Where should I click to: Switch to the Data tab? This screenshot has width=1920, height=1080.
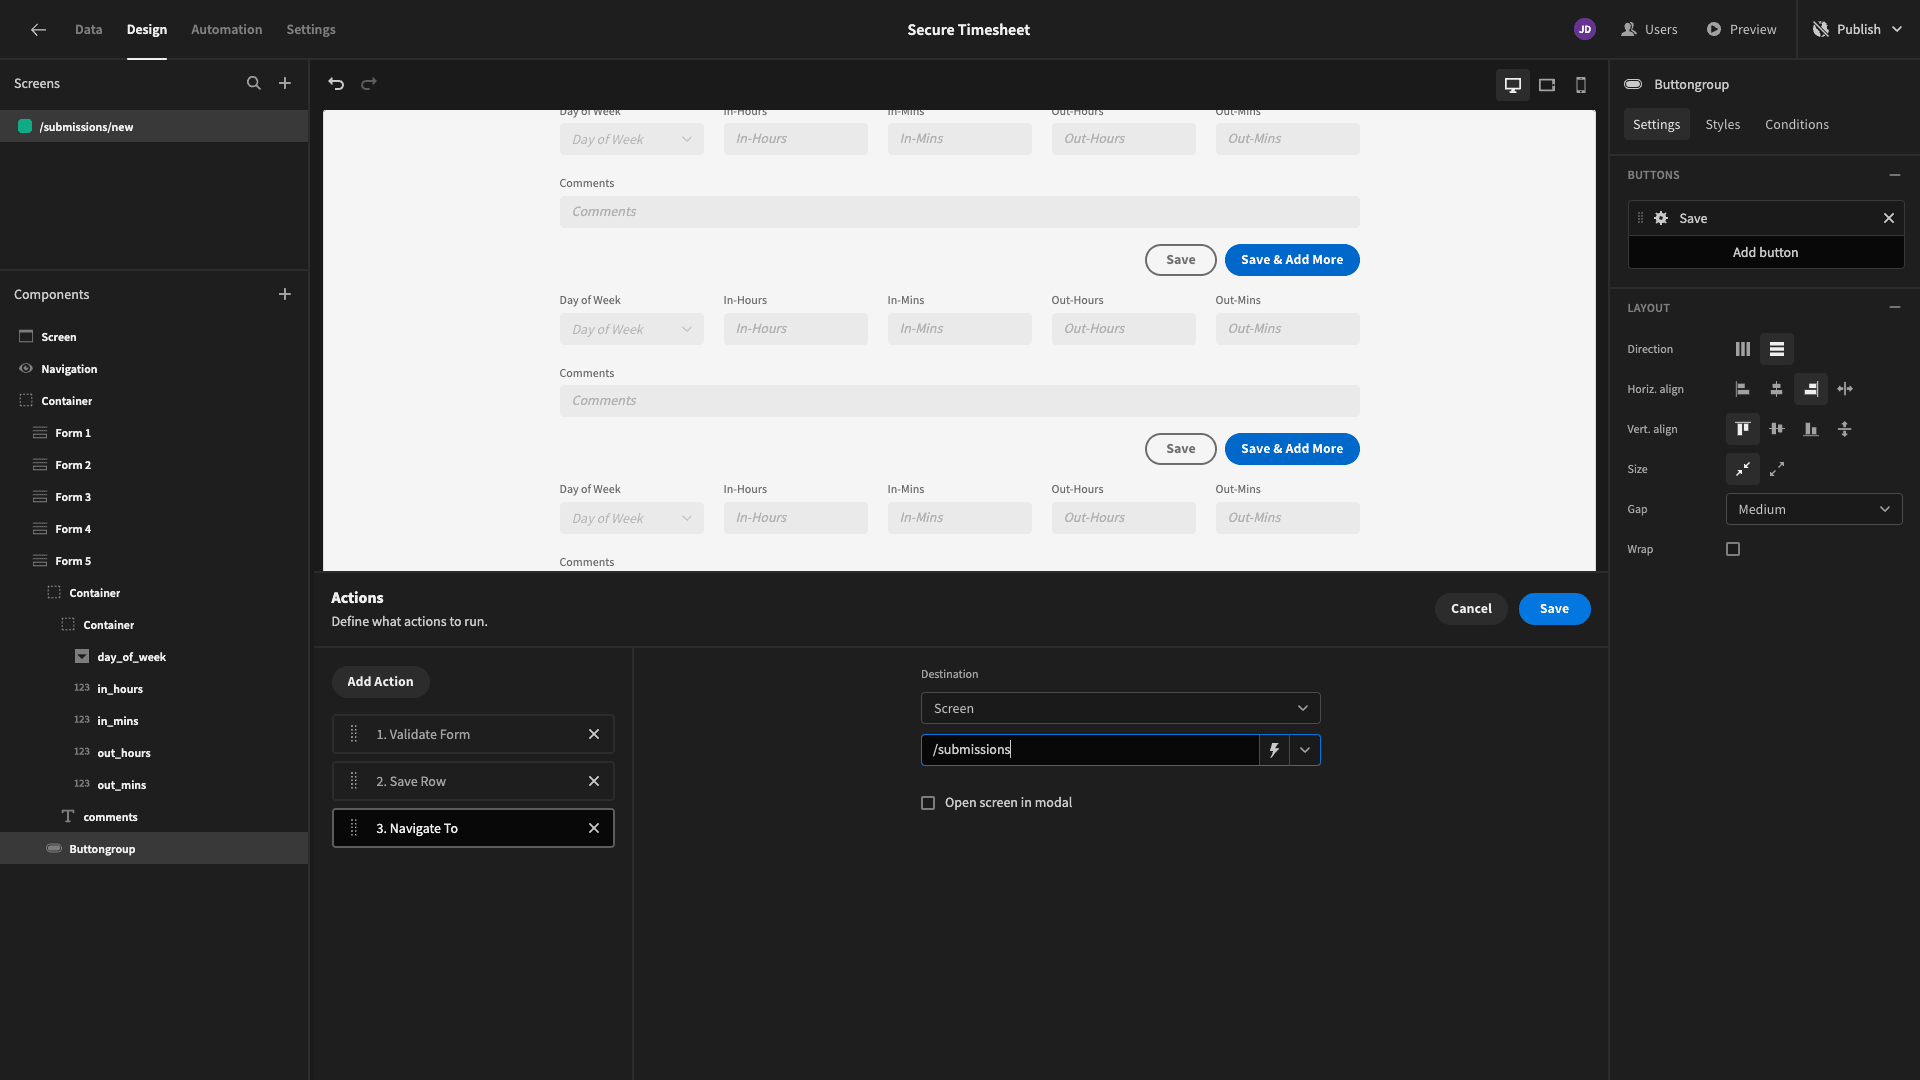(88, 30)
